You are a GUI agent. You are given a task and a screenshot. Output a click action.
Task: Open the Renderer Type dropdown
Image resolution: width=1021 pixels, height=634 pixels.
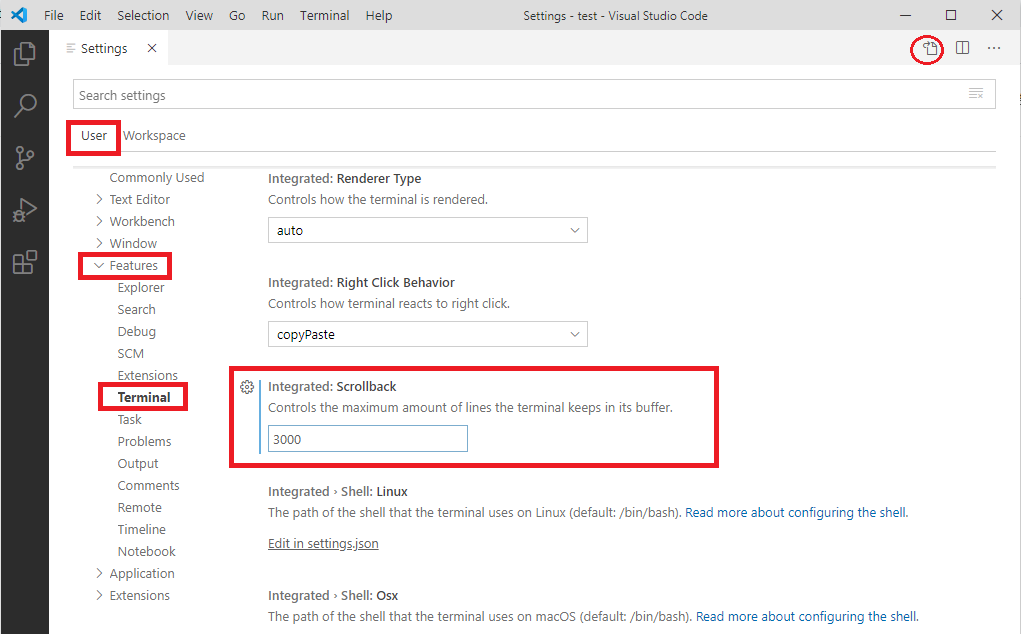[x=428, y=230]
